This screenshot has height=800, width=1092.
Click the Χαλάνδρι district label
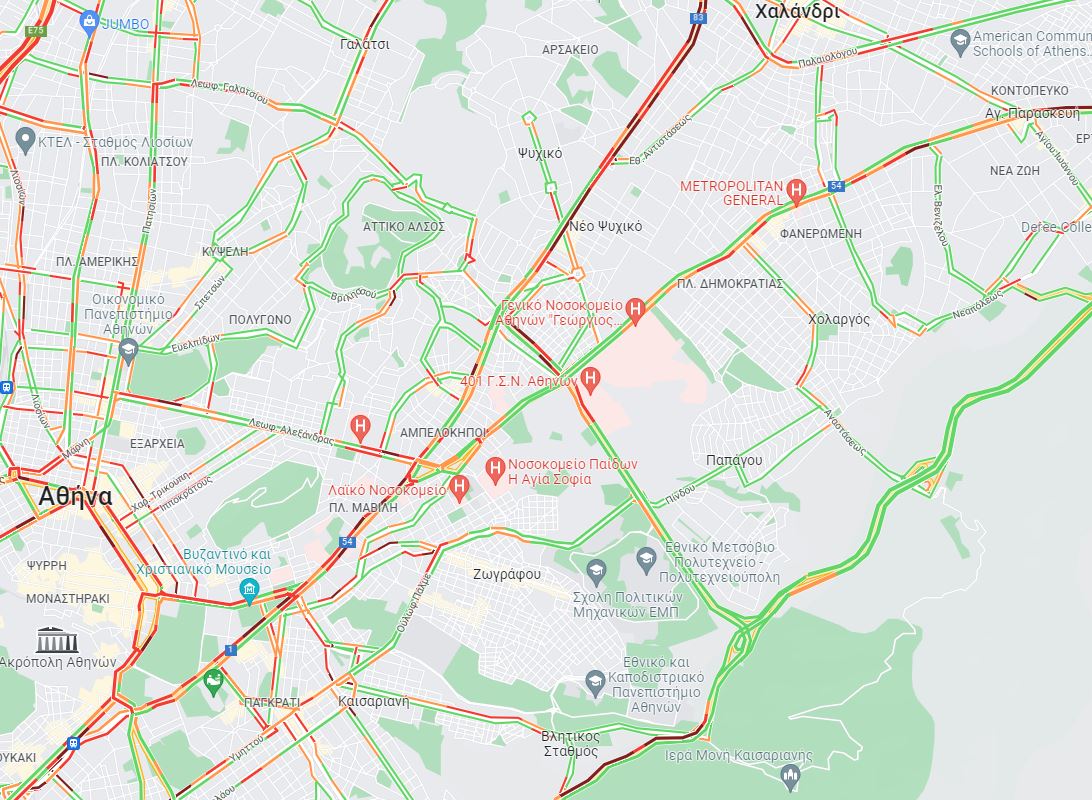coord(797,11)
